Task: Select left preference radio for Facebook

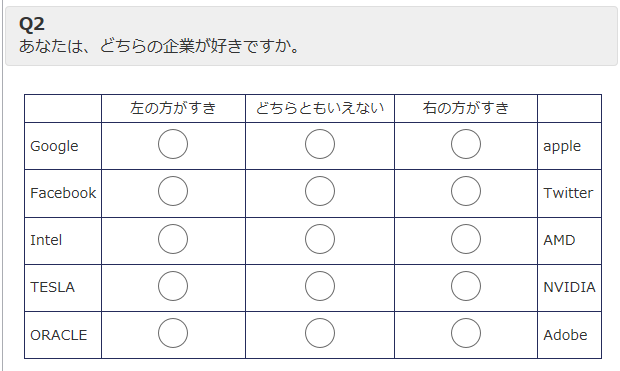Action: 173,191
